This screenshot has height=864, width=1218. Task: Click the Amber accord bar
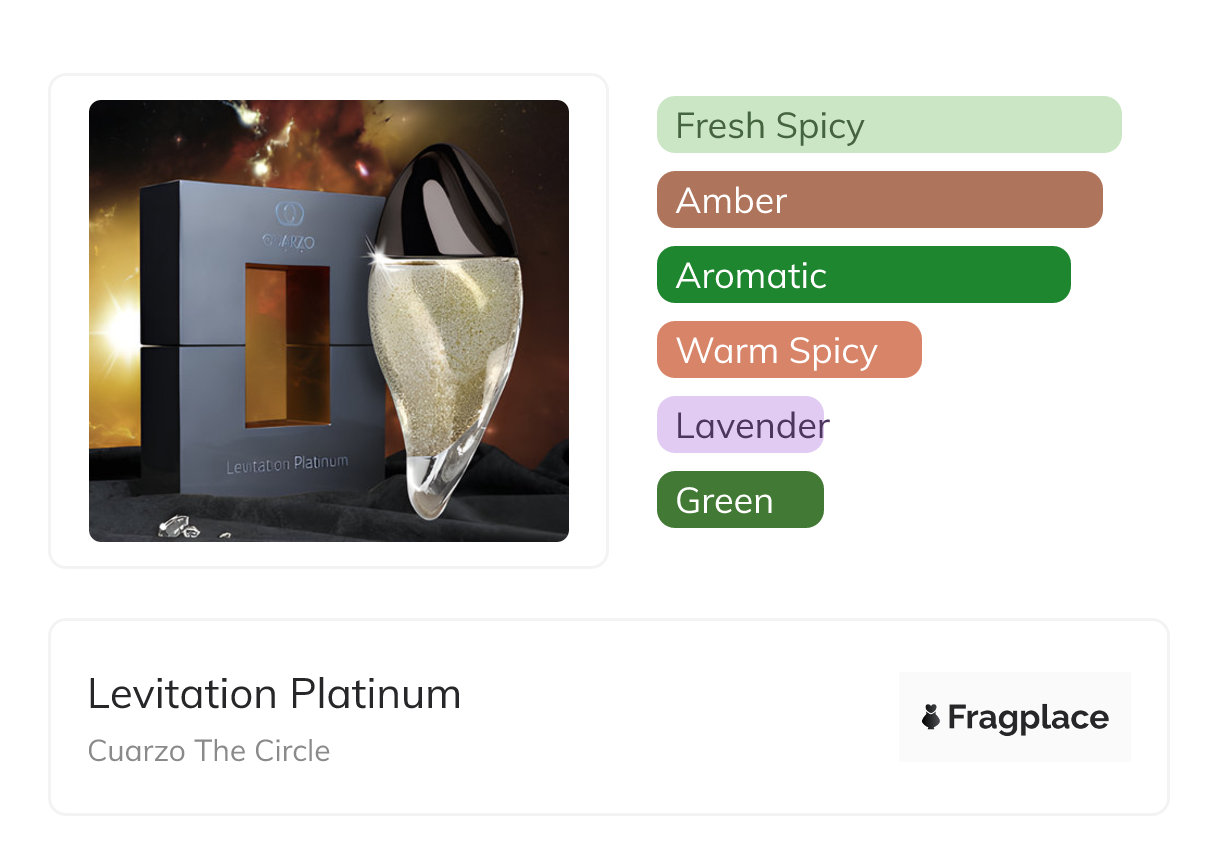(x=879, y=200)
